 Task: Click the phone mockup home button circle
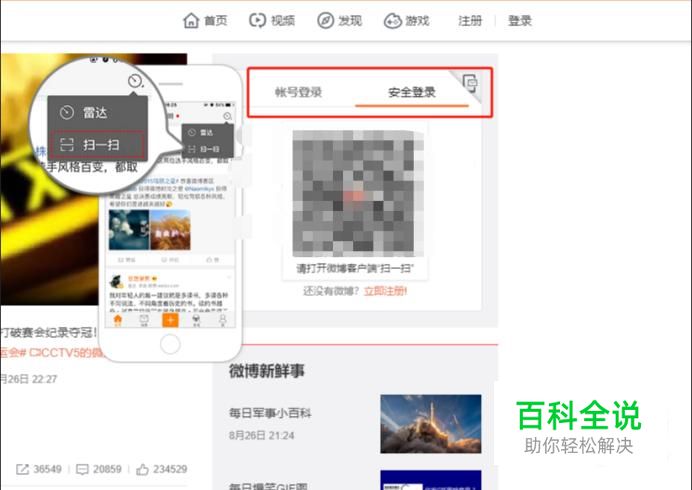pyautogui.click(x=170, y=344)
